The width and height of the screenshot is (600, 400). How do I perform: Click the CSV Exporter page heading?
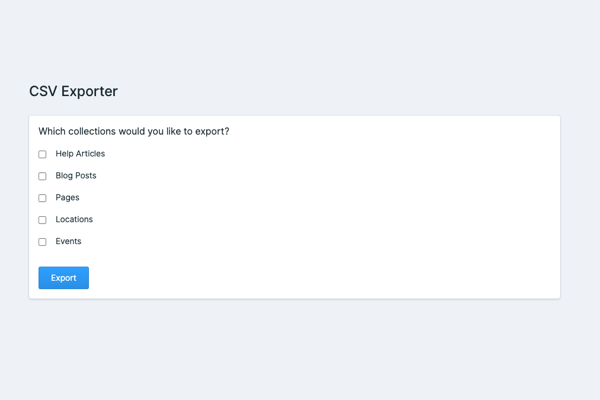click(x=73, y=91)
